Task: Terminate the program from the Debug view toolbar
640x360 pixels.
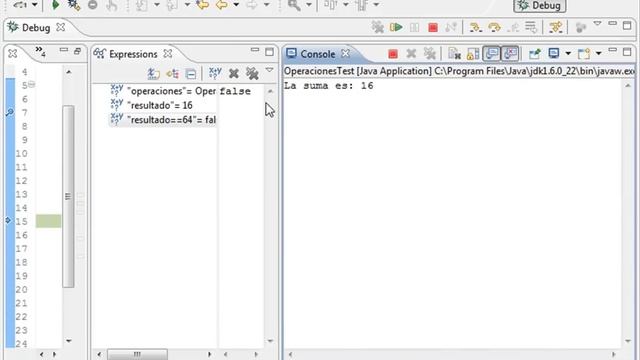Action: click(433, 27)
